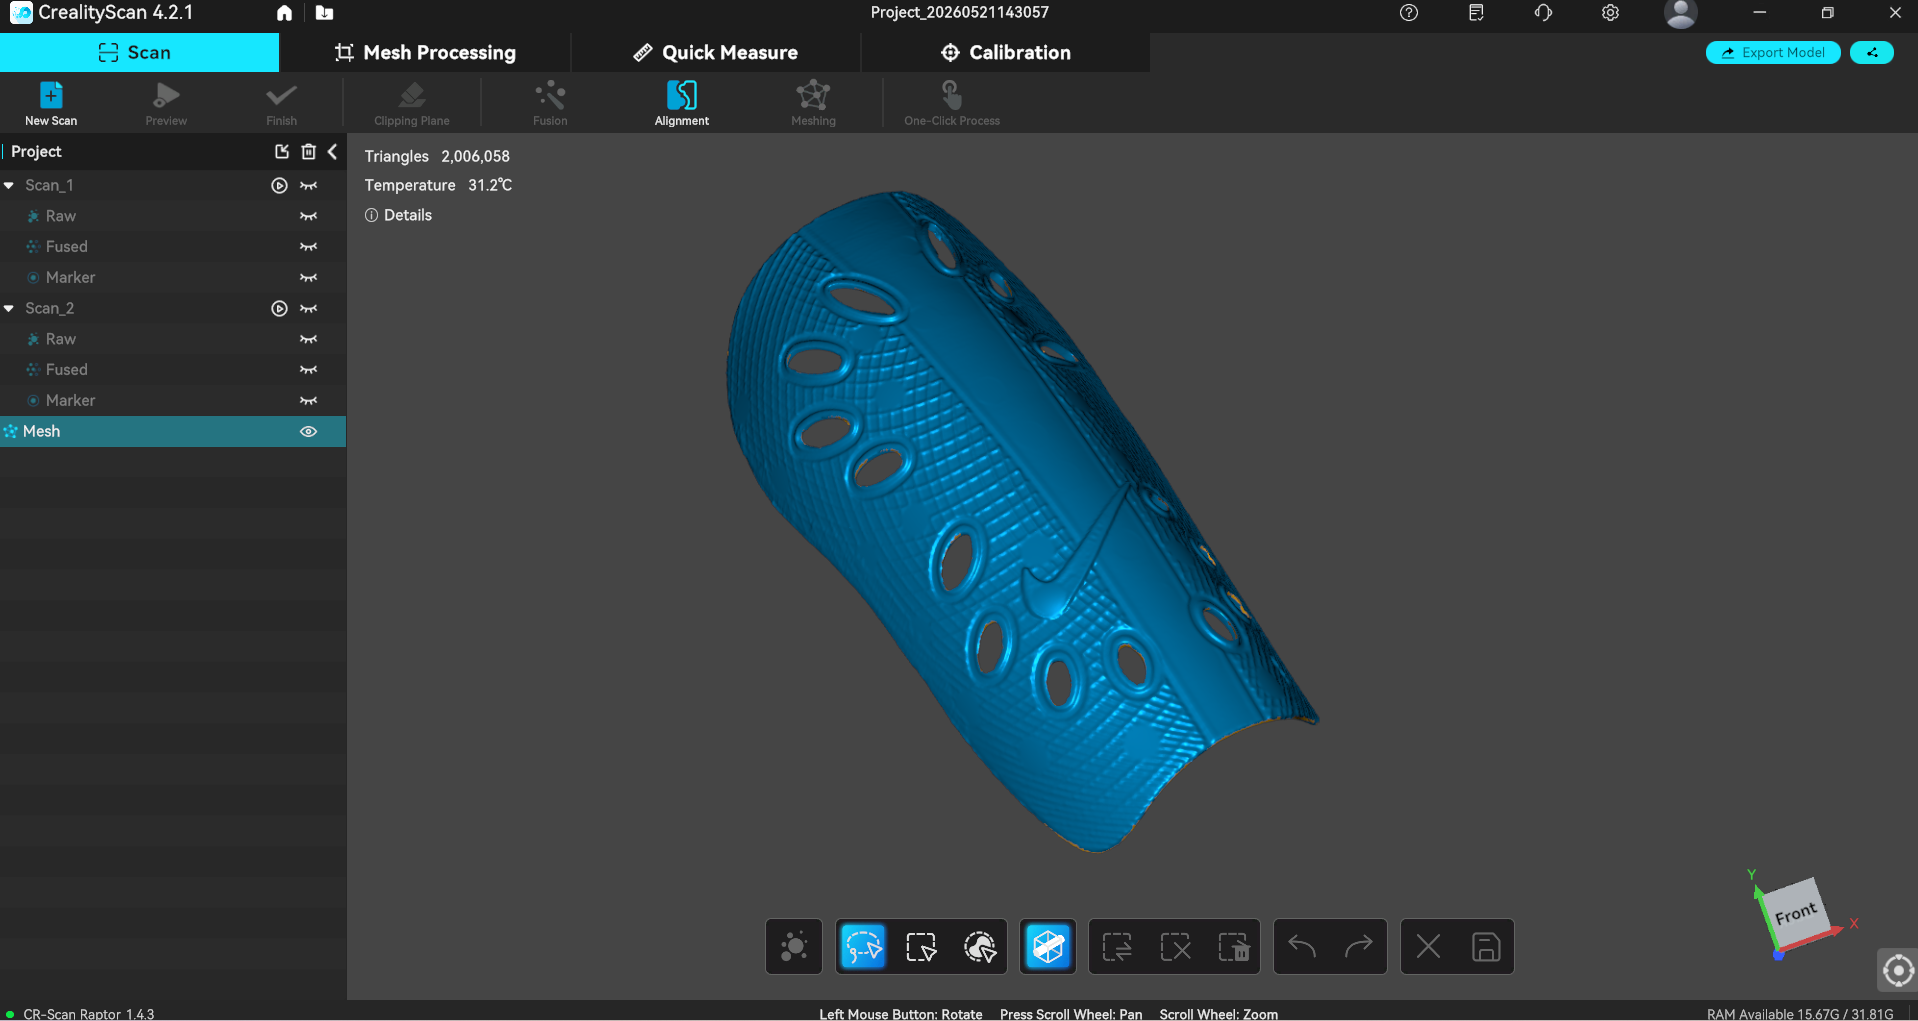
Task: Click the invert selection icon
Action: tap(1117, 946)
